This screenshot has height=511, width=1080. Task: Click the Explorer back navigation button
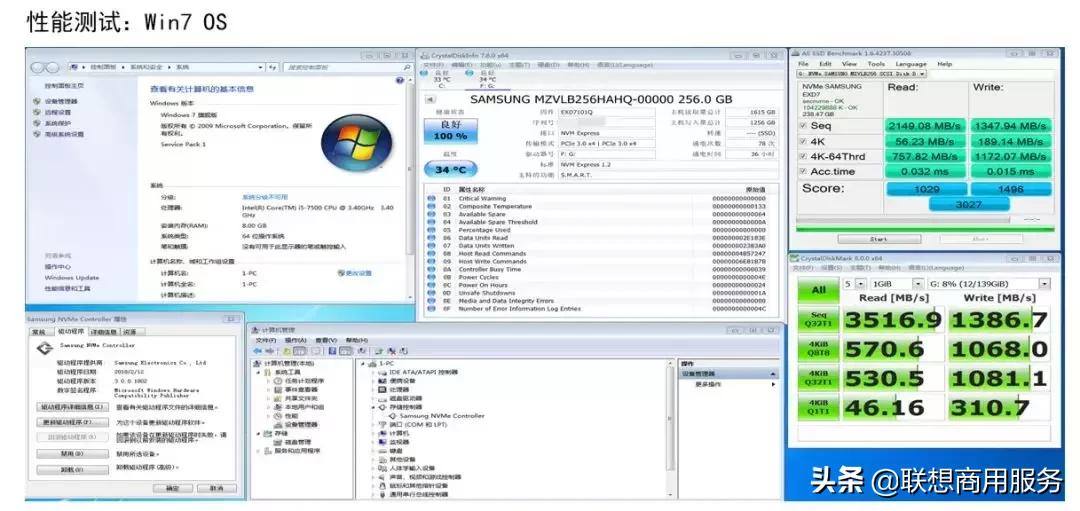pos(38,67)
